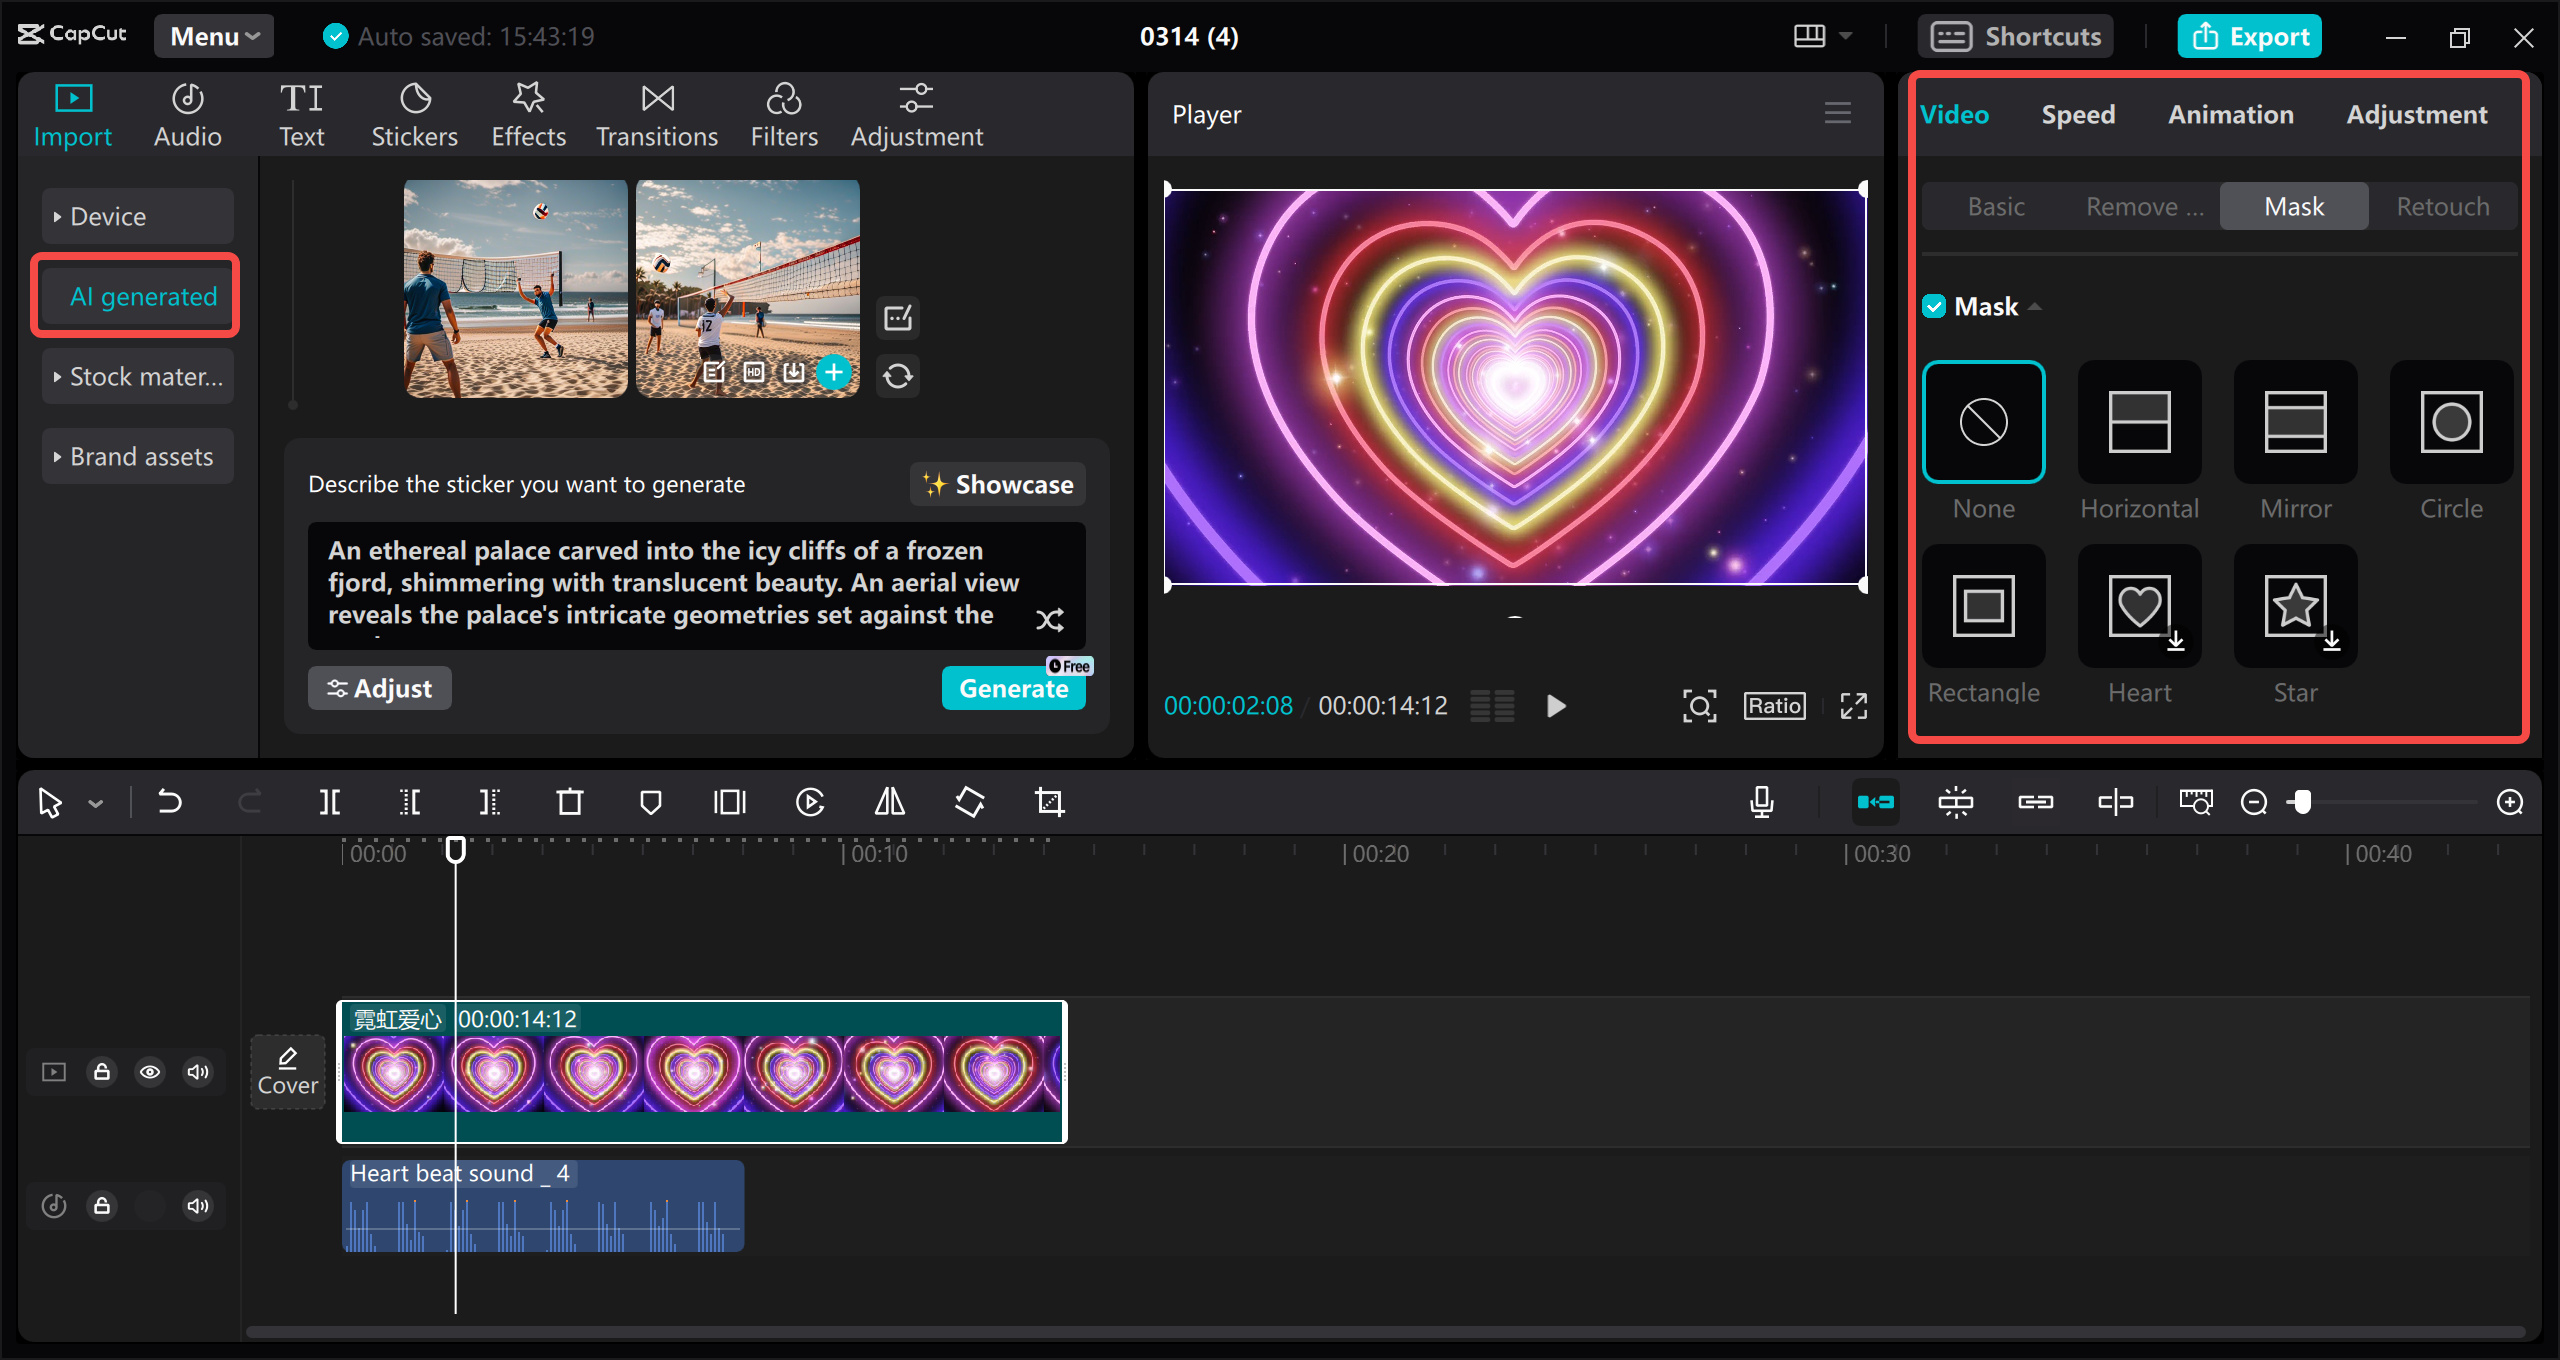Adjust the timeline zoom slider
This screenshot has height=1360, width=2560.
[2303, 802]
